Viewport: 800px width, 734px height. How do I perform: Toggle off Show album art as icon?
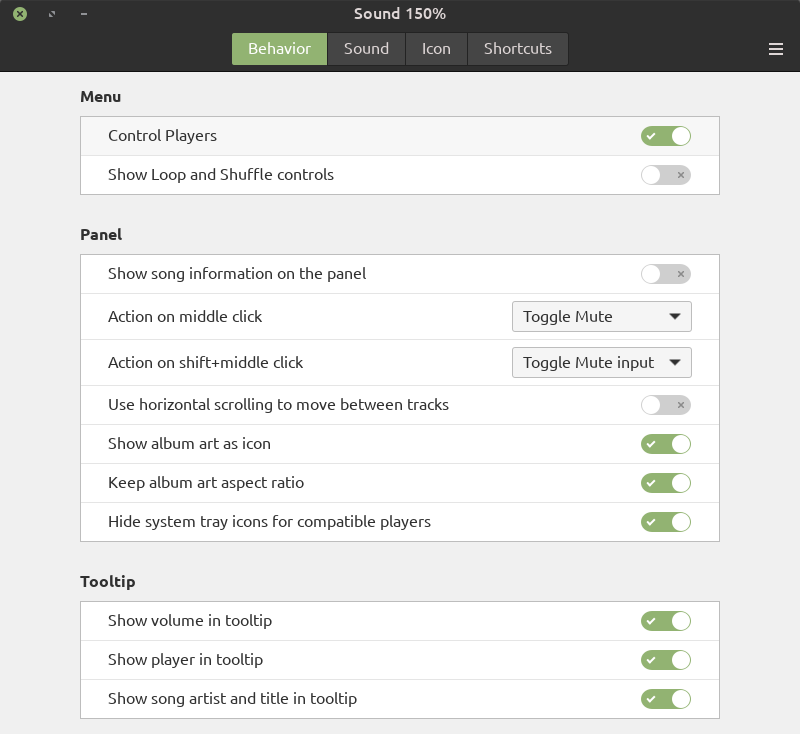(666, 444)
